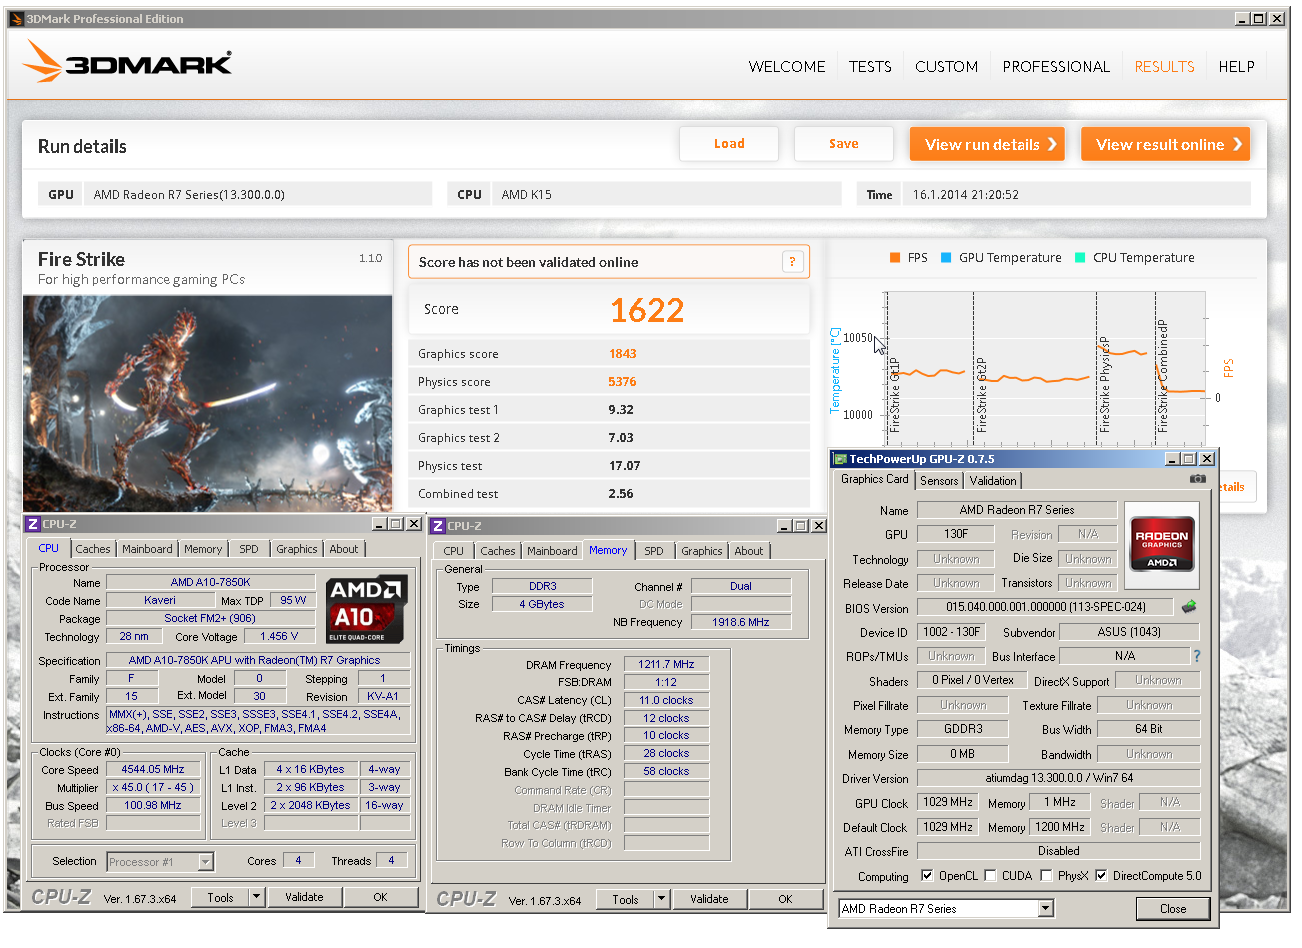This screenshot has width=1302, height=948.
Task: Click the Core Speed 4544.05 MHz field
Action: click(x=153, y=769)
